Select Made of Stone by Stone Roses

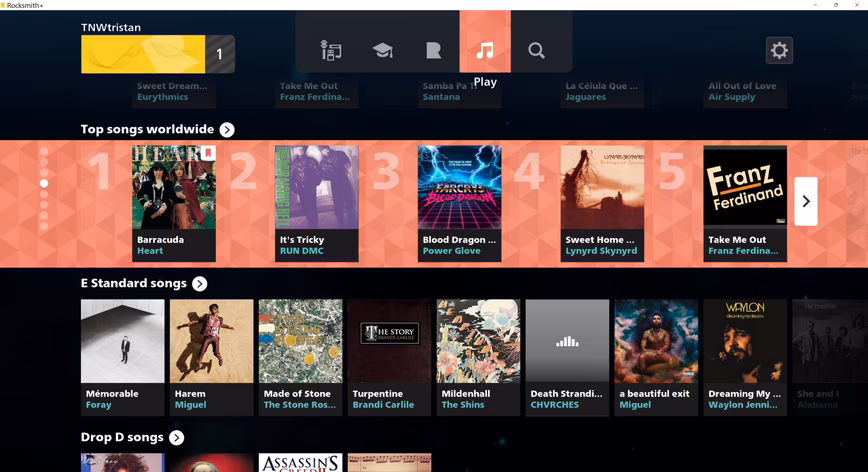(301, 357)
